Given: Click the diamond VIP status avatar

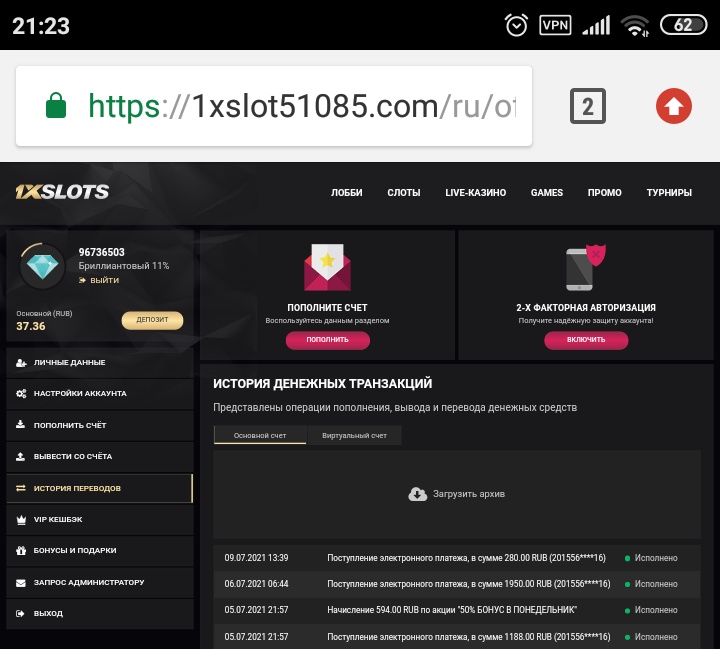Looking at the screenshot, I should [42, 266].
